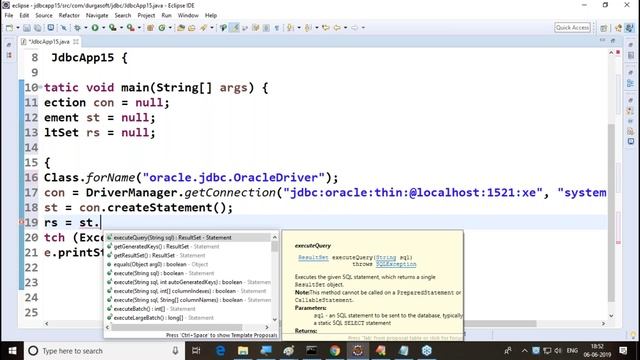Viewport: 640px width, 360px height.
Task: Click the Maximize editor area icon
Action: [613, 40]
